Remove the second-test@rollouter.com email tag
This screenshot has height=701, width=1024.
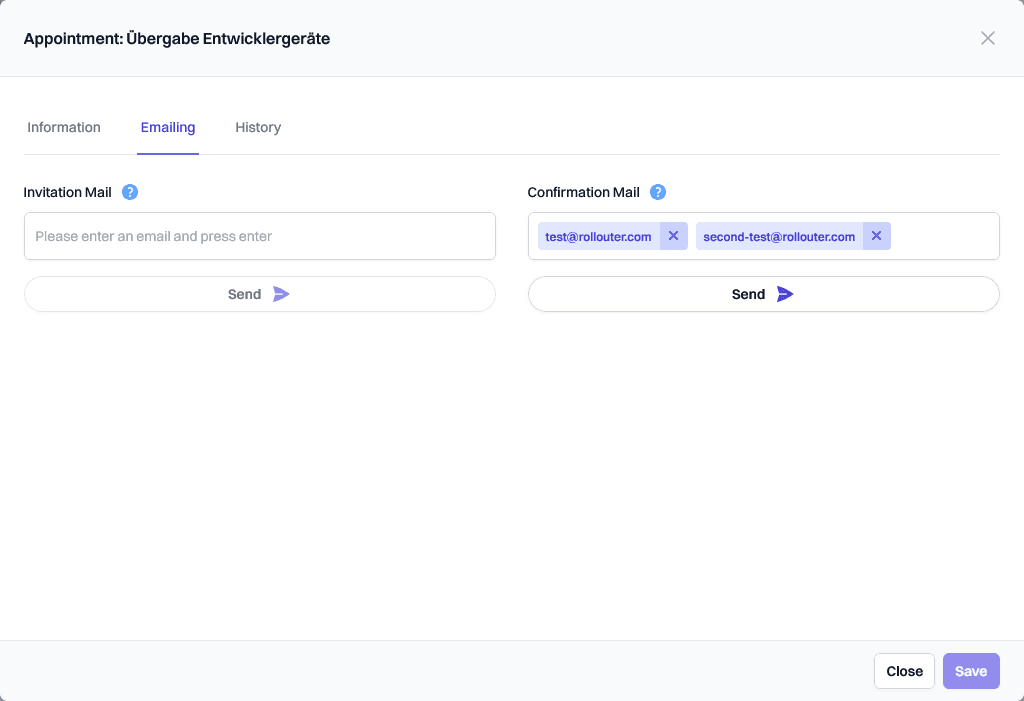tap(876, 236)
